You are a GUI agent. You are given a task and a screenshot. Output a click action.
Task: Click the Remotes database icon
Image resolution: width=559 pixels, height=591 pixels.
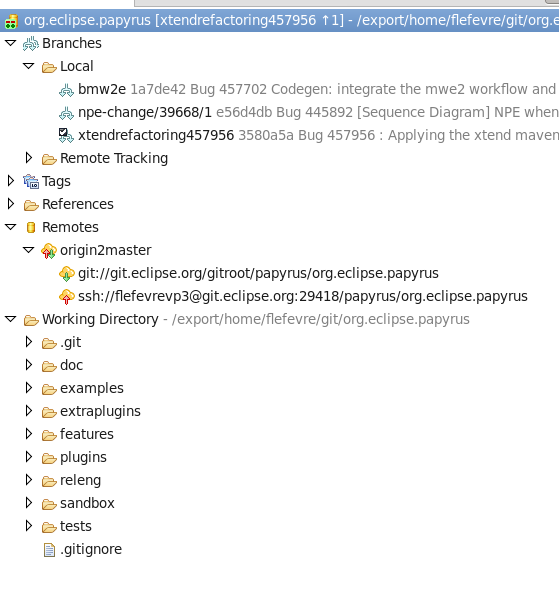click(x=31, y=228)
